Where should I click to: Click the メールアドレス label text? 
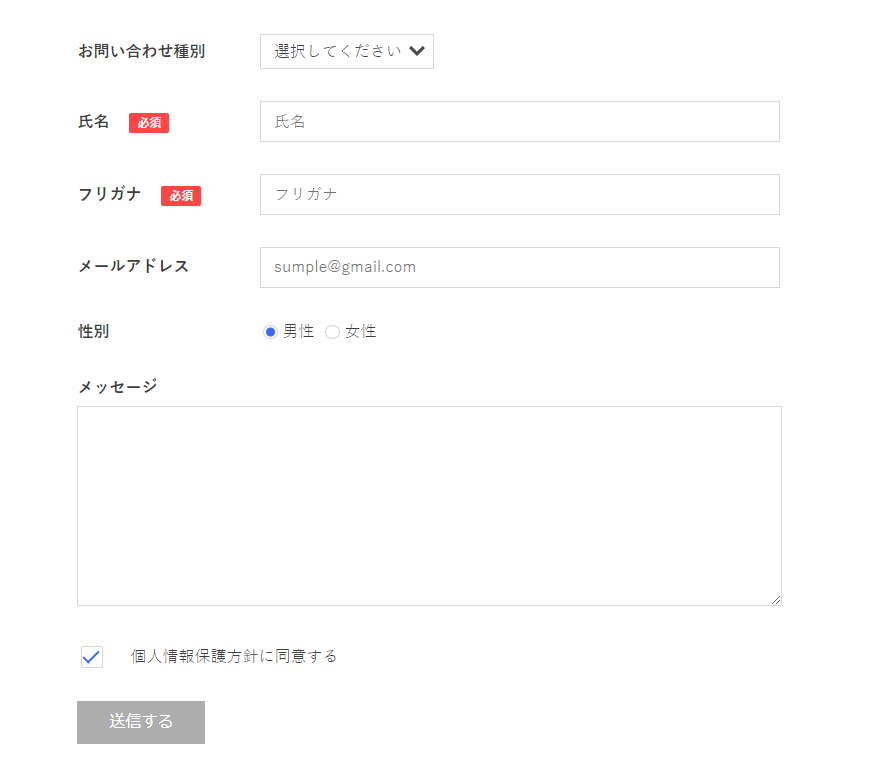pyautogui.click(x=134, y=266)
